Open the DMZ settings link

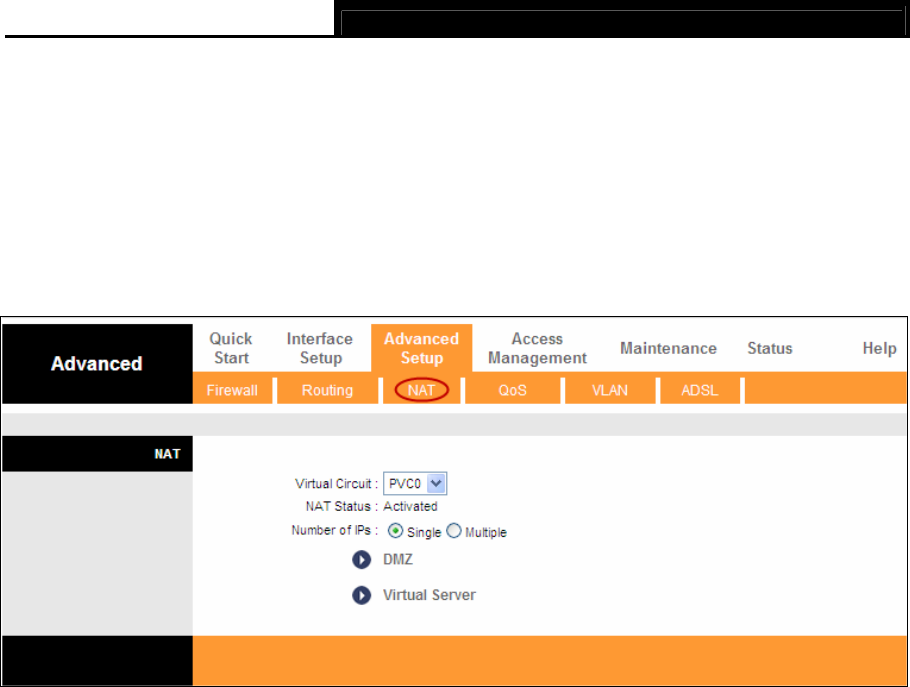pos(398,560)
